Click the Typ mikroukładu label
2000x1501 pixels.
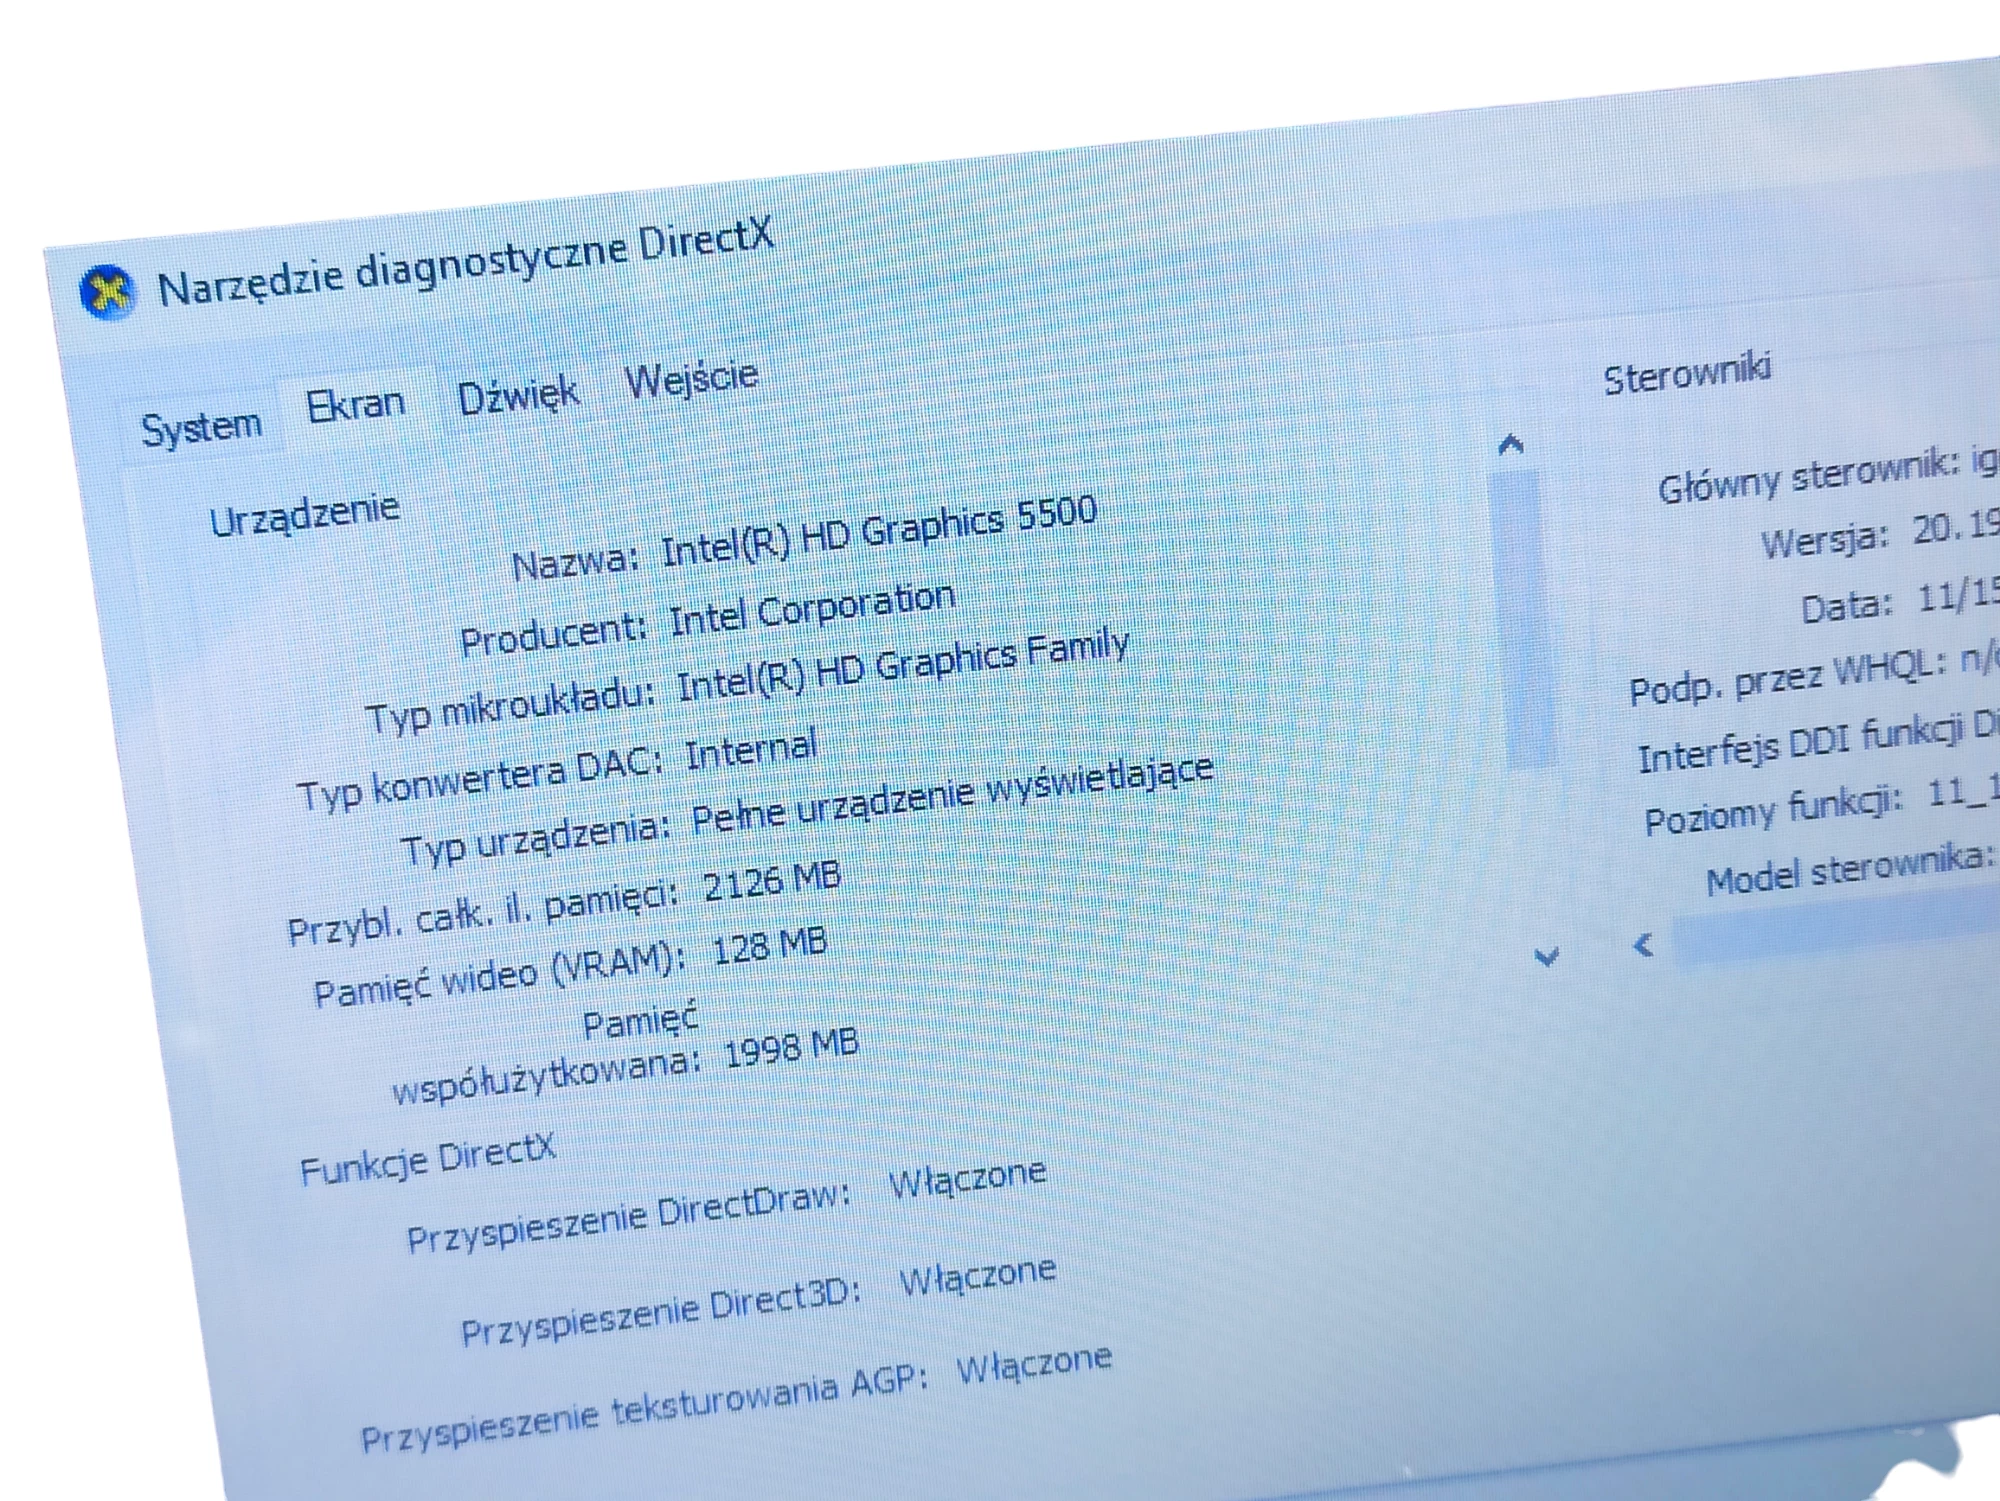[510, 707]
